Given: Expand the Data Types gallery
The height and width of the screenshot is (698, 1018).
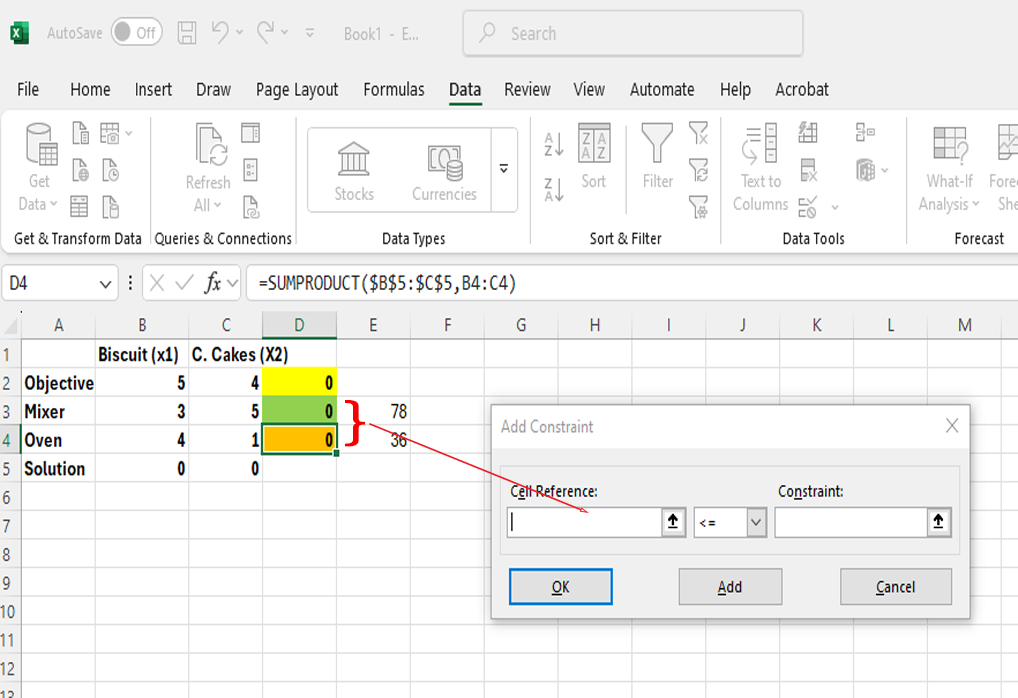Looking at the screenshot, I should click(504, 169).
